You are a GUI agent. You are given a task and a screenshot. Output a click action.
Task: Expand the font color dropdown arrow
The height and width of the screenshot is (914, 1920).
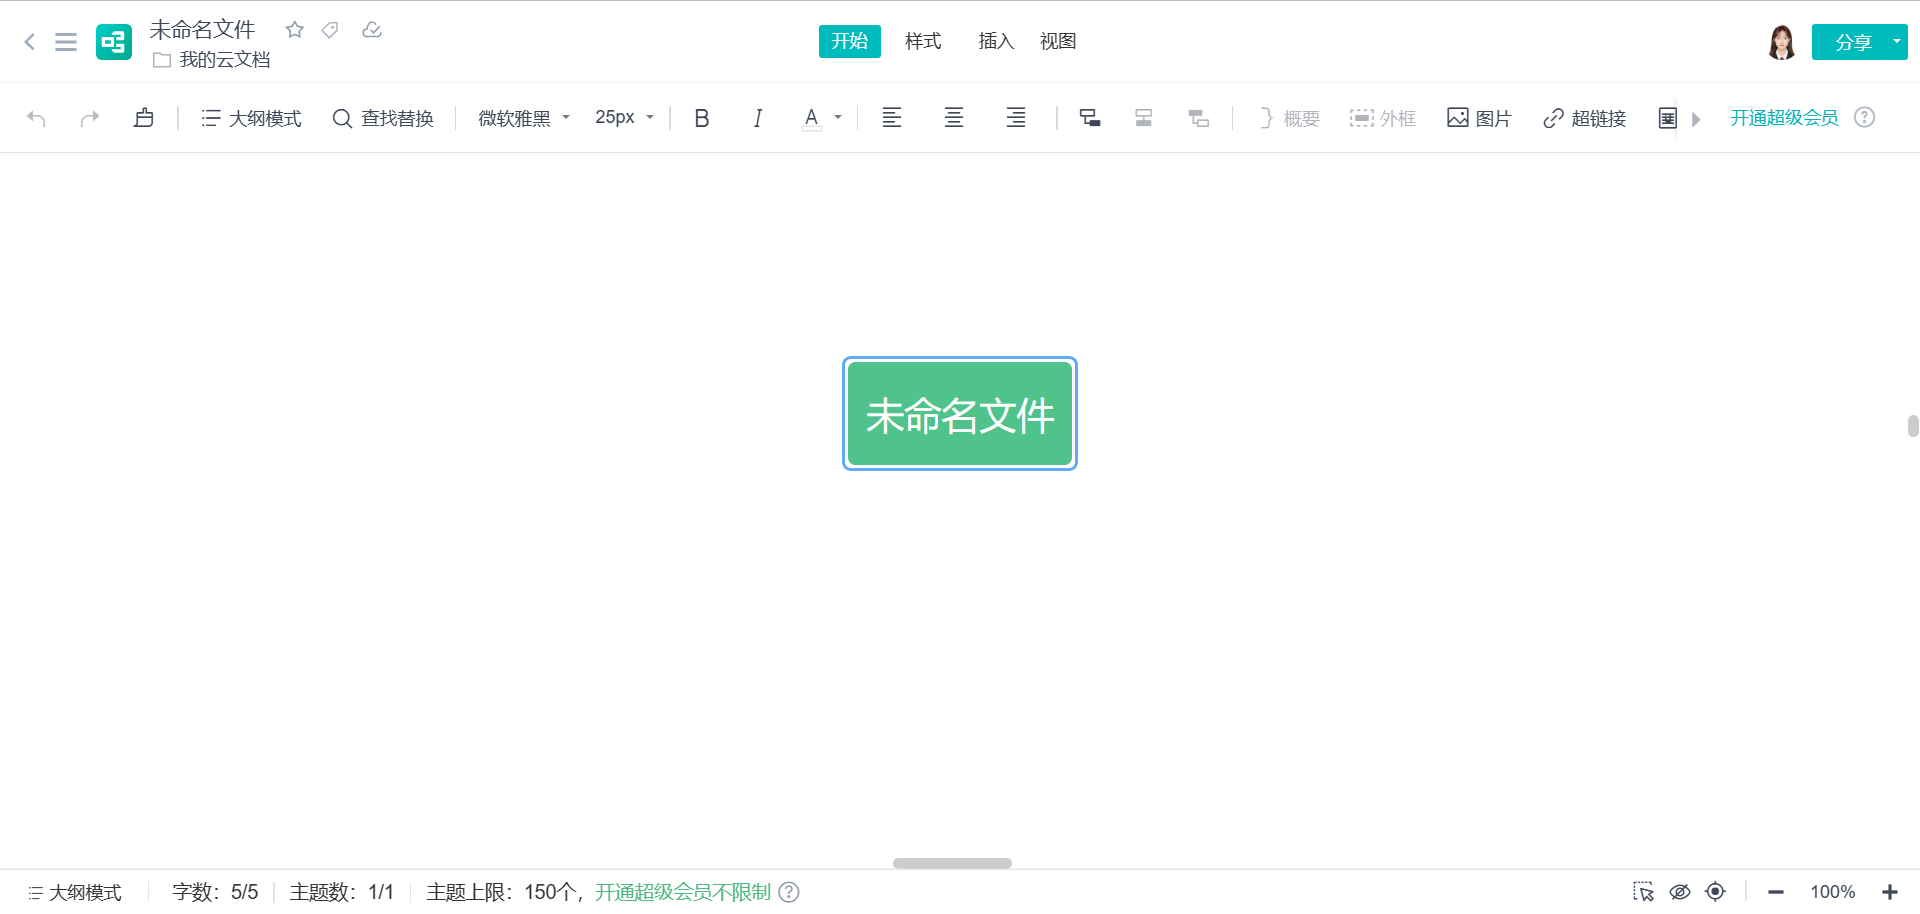click(838, 118)
